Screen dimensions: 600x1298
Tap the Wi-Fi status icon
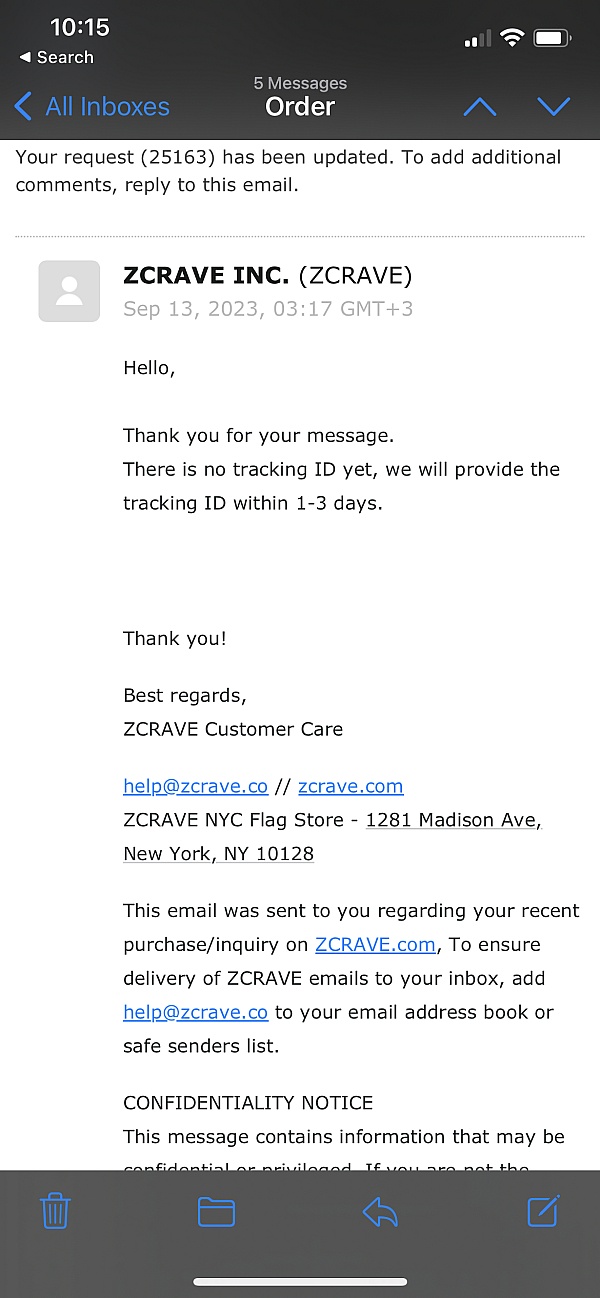click(513, 39)
